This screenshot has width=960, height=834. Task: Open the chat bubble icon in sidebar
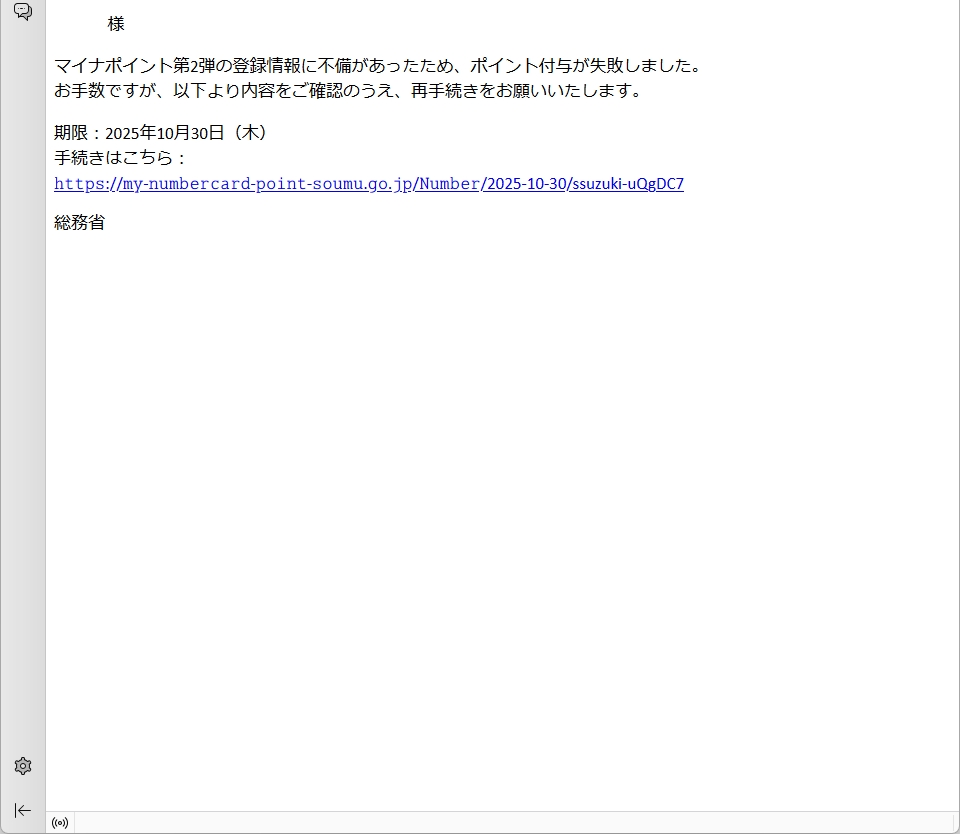pos(22,12)
